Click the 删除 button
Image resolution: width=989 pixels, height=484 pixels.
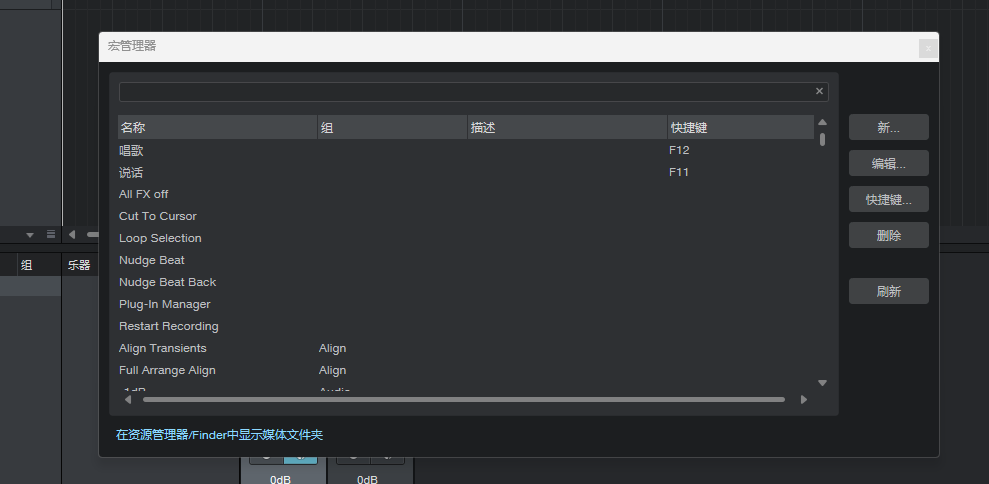888,235
